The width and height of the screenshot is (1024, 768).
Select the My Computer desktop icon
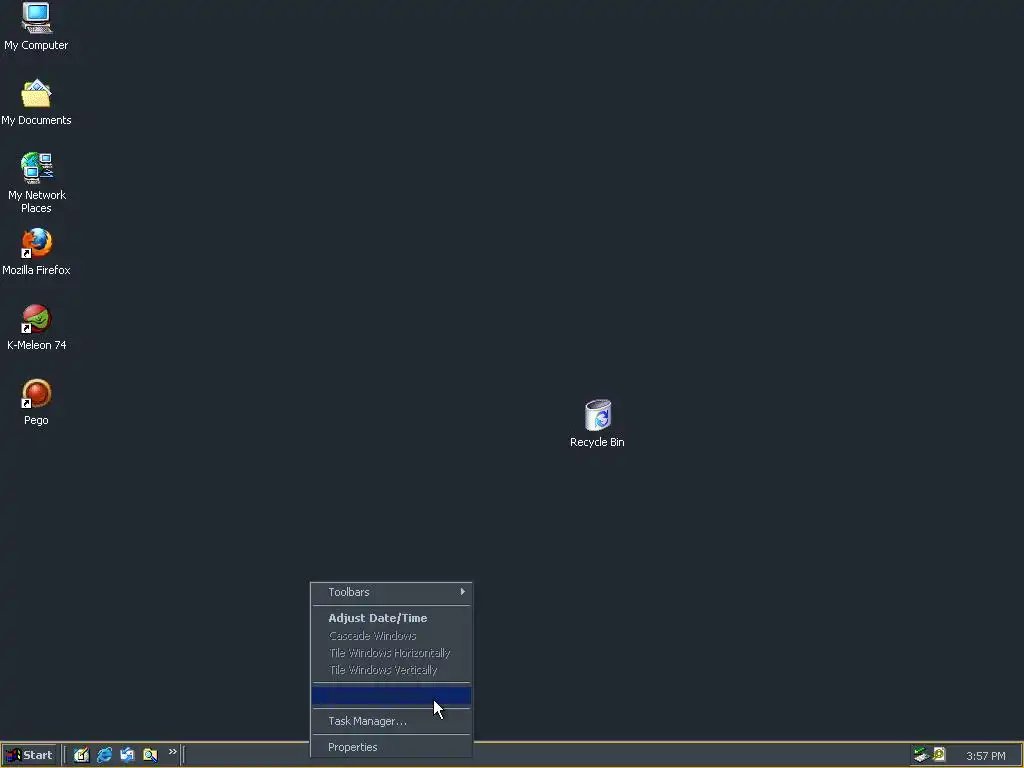coord(37,18)
